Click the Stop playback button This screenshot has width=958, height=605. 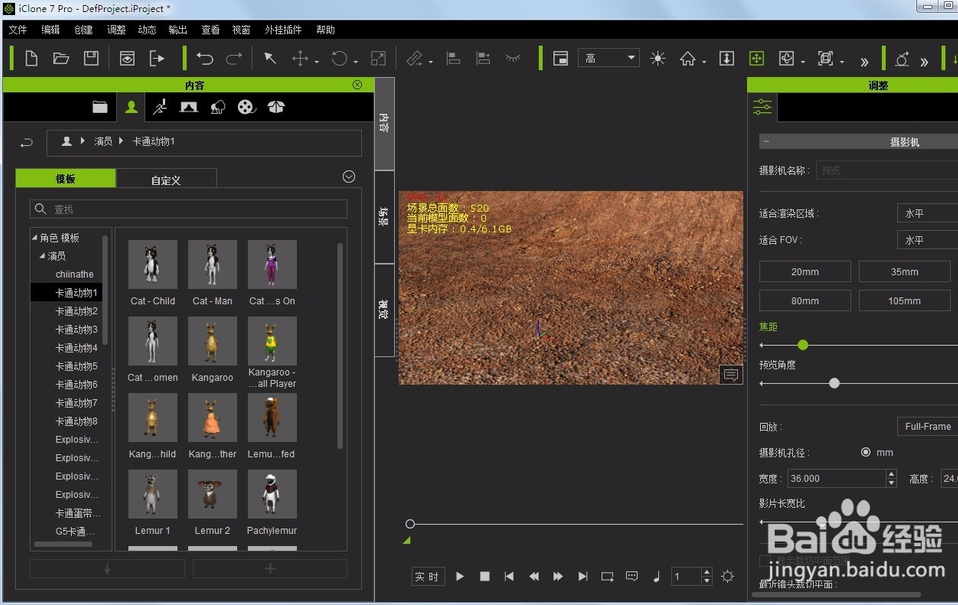coord(485,576)
